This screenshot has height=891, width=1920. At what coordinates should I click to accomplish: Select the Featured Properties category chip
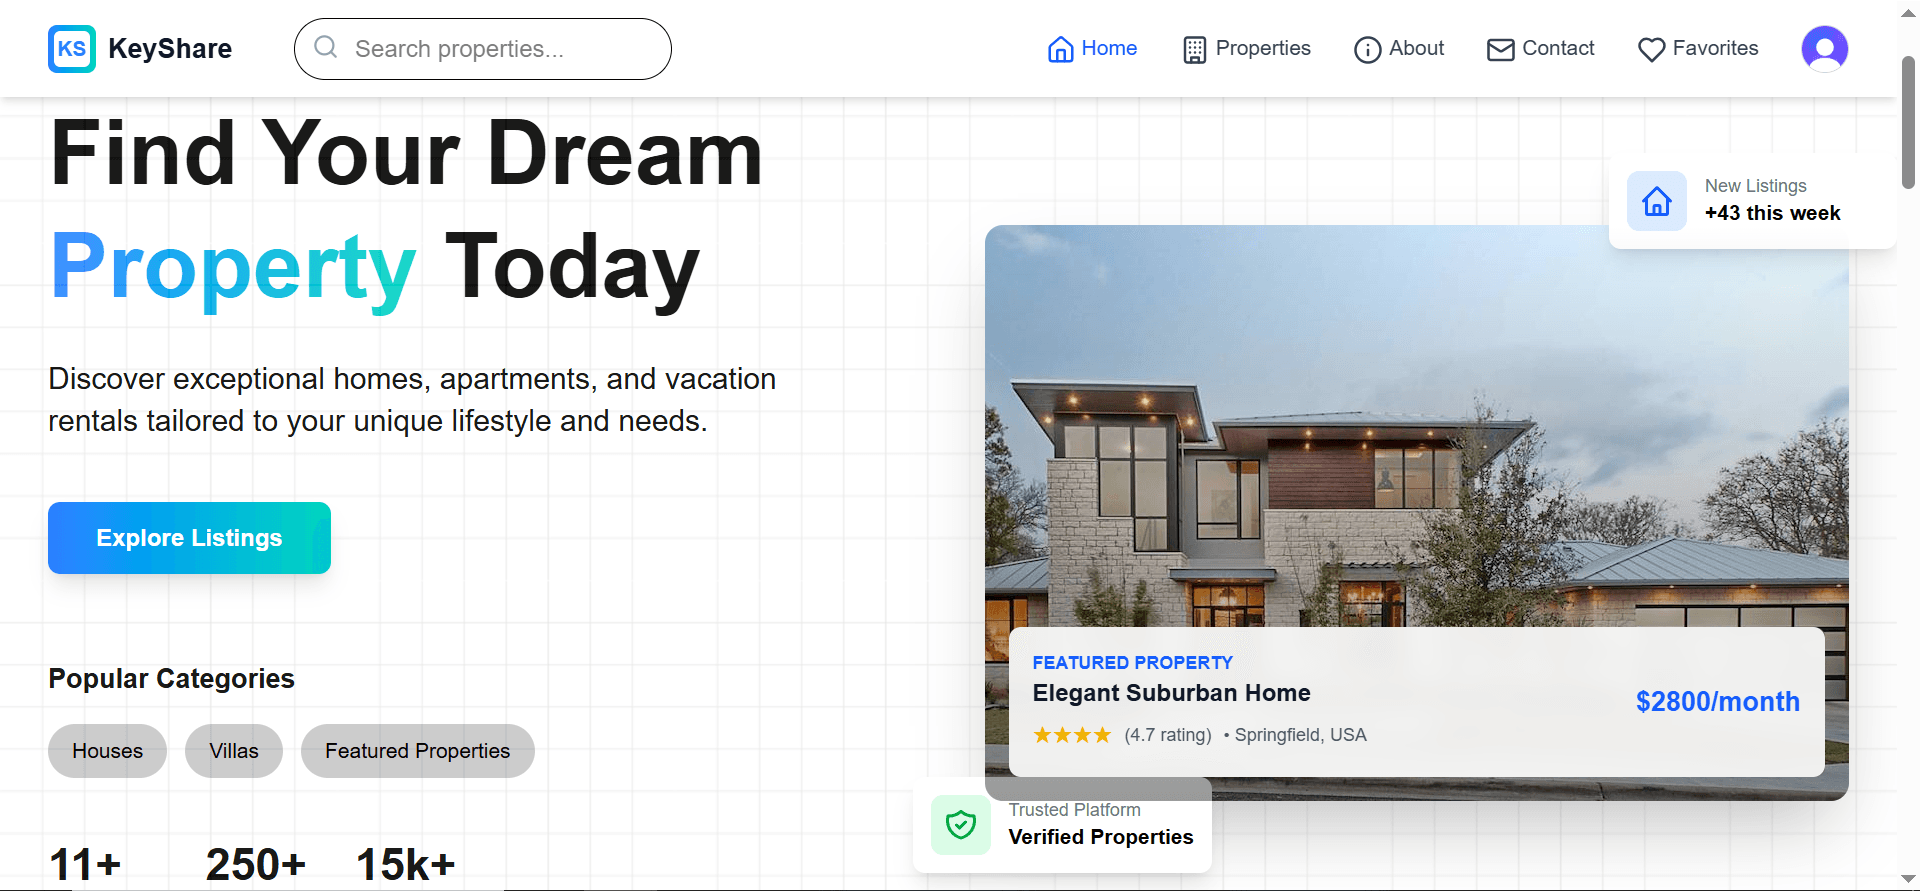point(417,751)
